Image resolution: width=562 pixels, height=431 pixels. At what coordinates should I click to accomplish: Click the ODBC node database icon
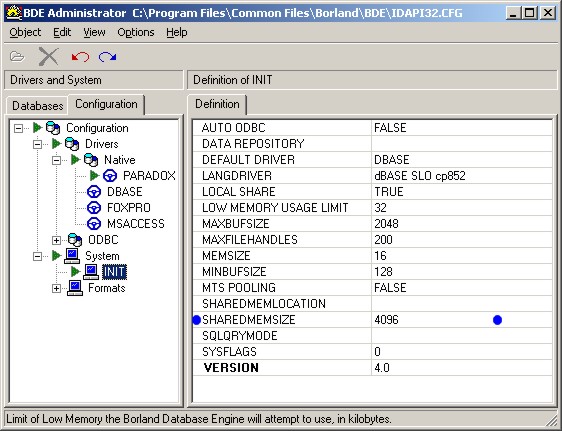click(x=75, y=240)
